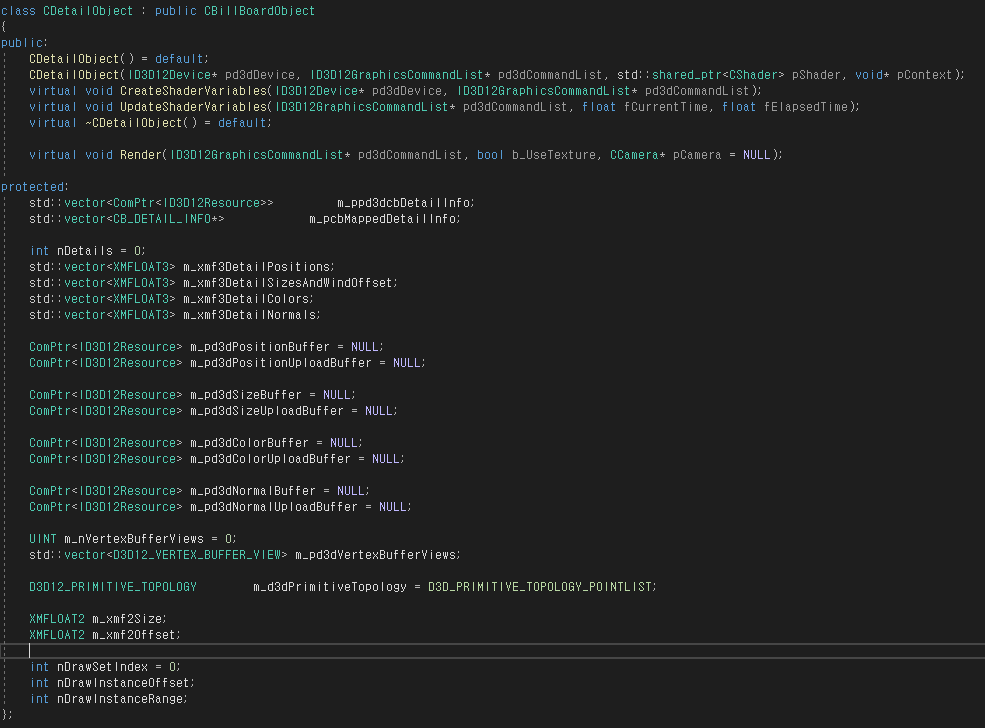985x728 pixels.
Task: Select m_xmf3DetailNormals member
Action: [250, 315]
